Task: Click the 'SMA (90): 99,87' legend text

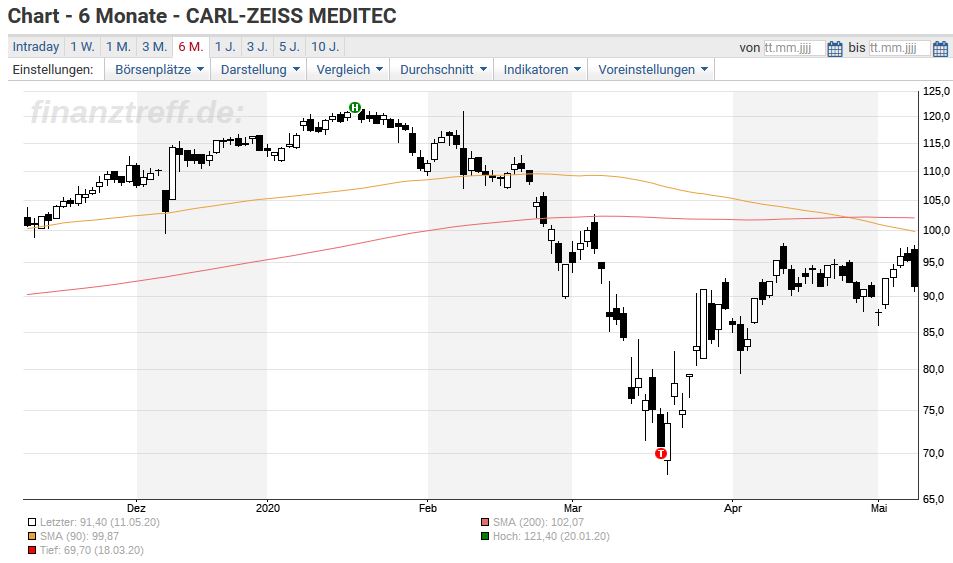Action: coord(80,536)
